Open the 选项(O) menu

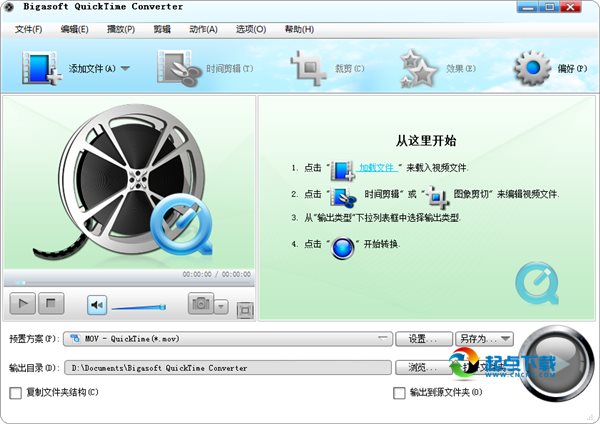tap(251, 29)
